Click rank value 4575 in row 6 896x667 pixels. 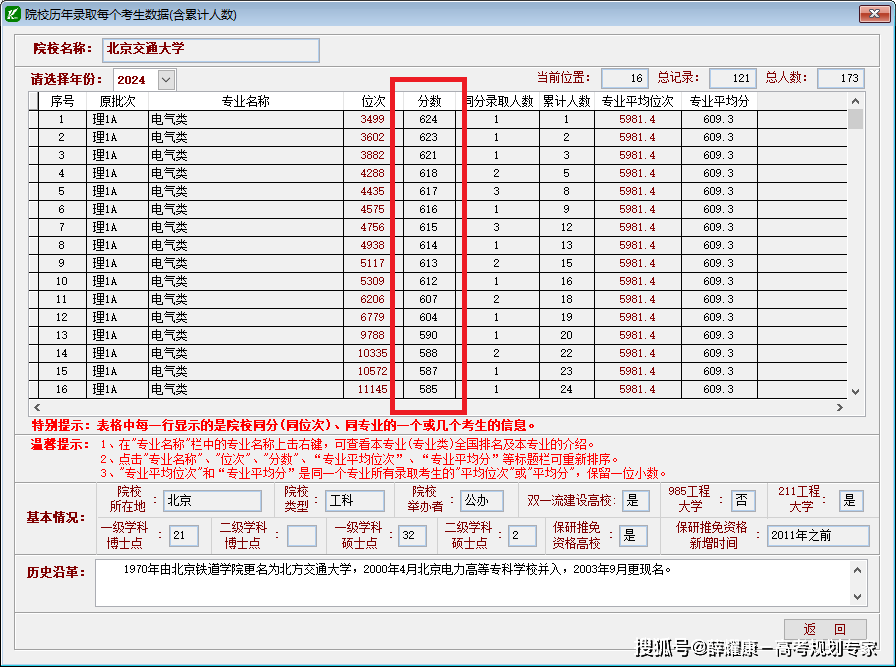point(372,209)
